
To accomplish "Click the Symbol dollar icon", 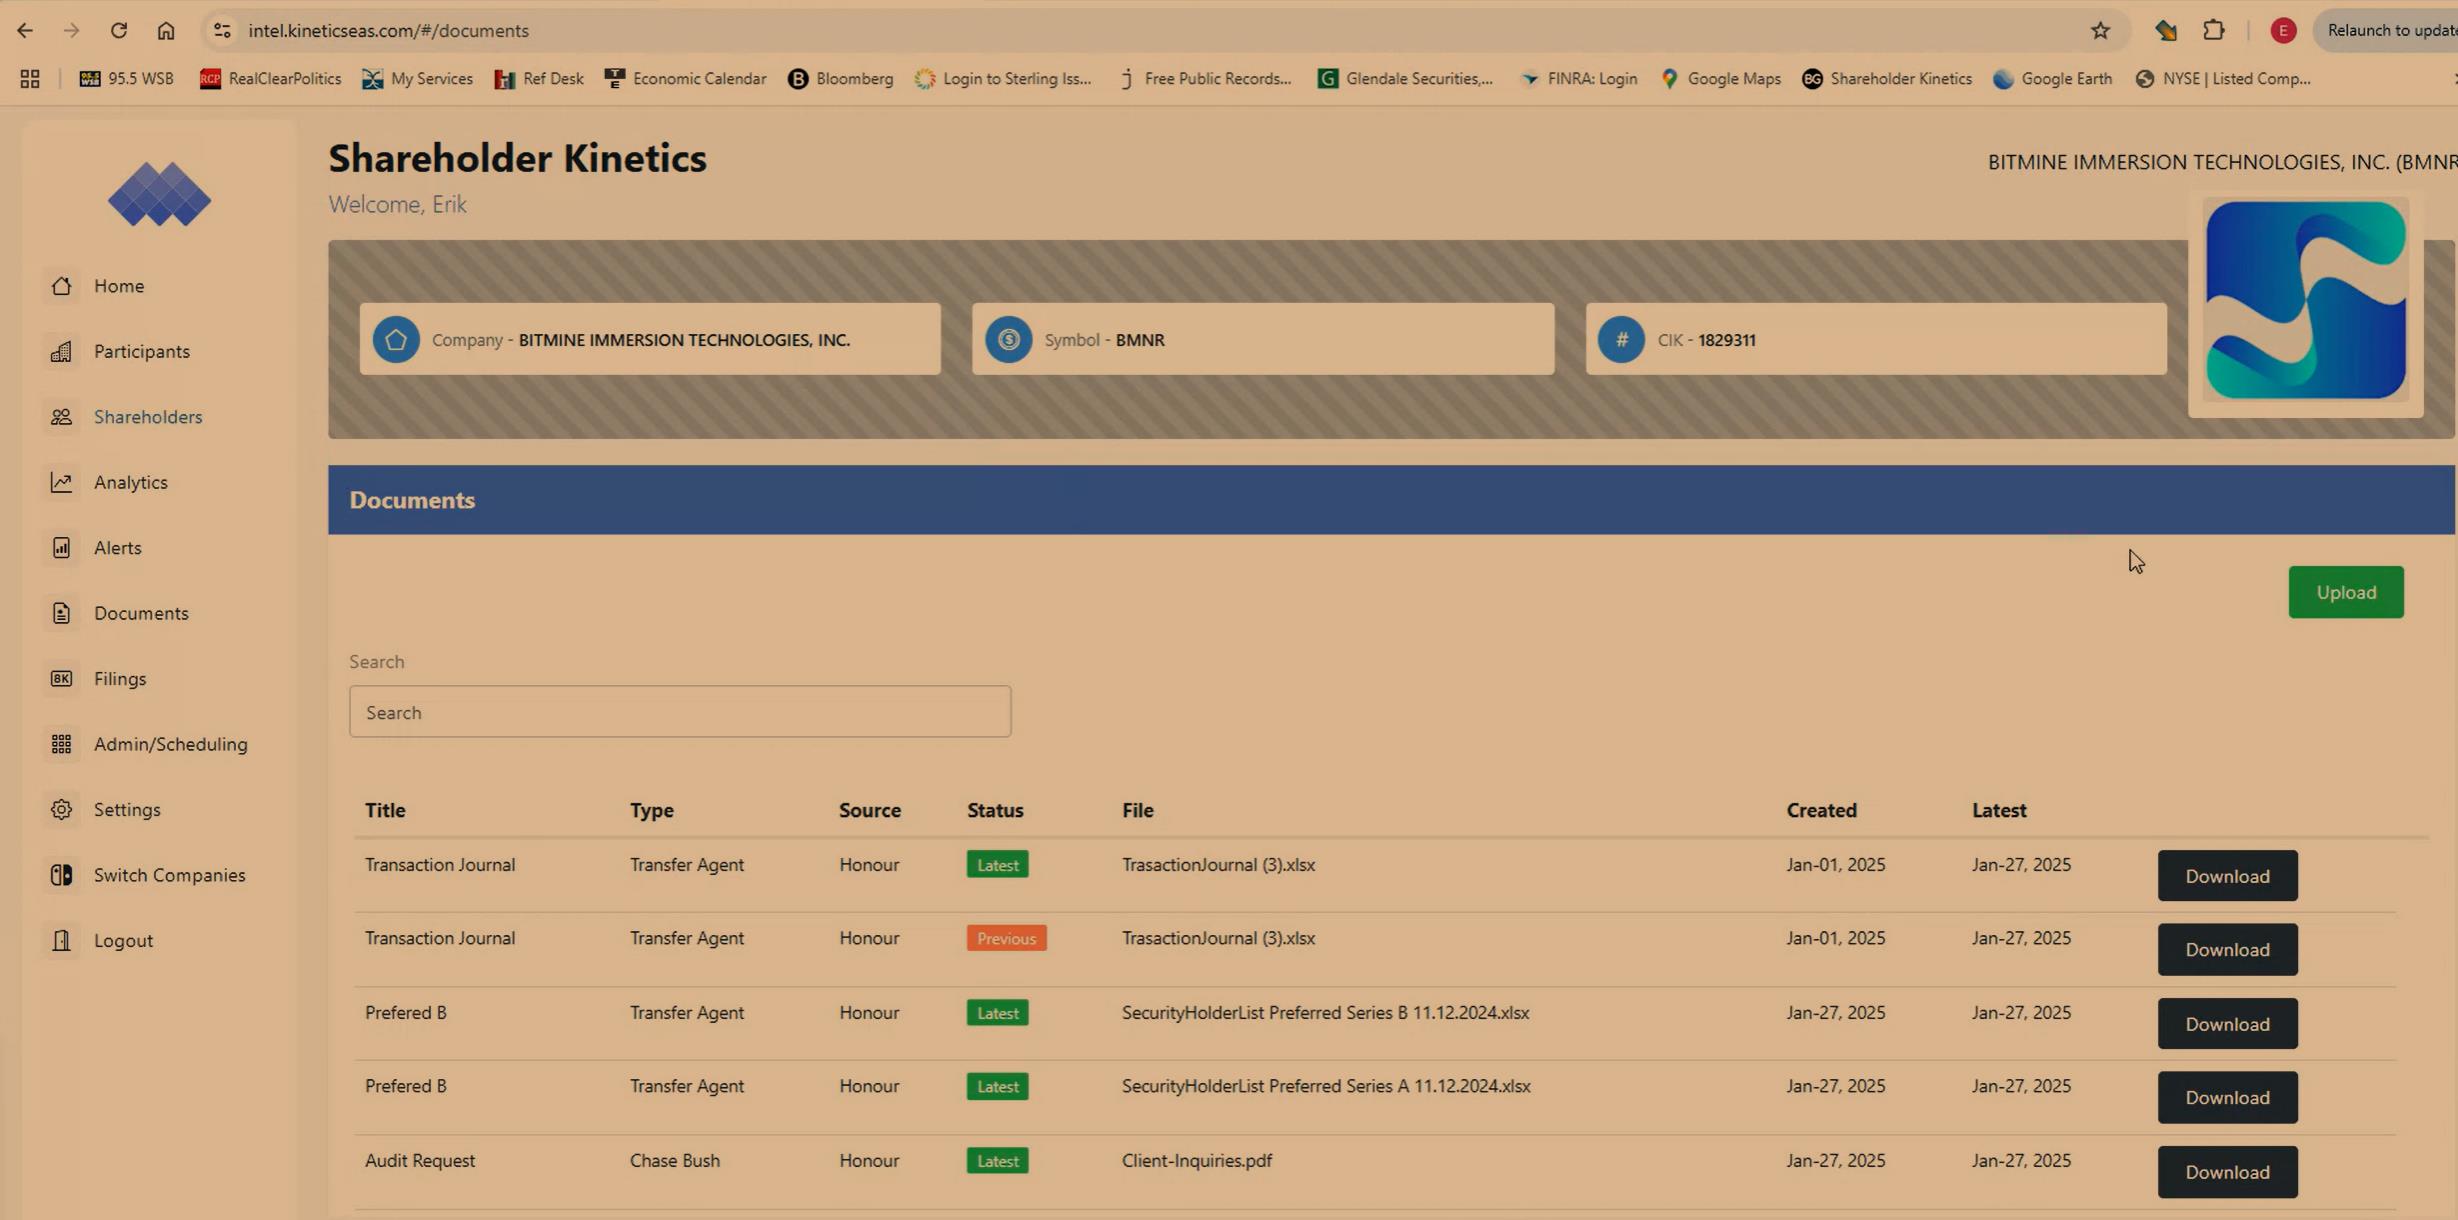I will tap(1008, 340).
